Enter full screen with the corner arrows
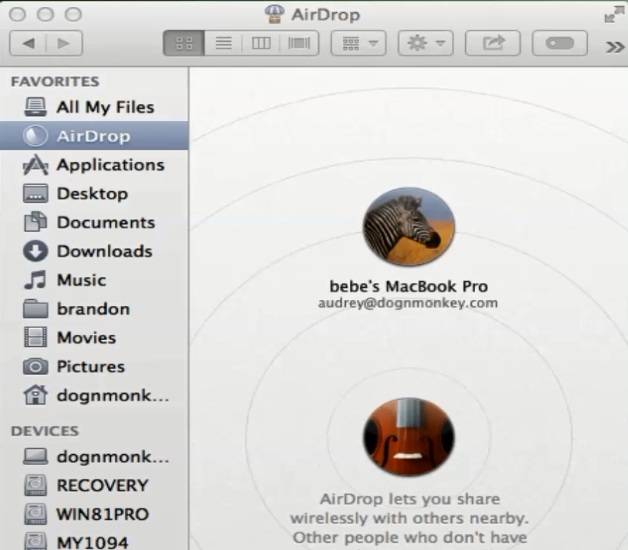 tap(612, 14)
